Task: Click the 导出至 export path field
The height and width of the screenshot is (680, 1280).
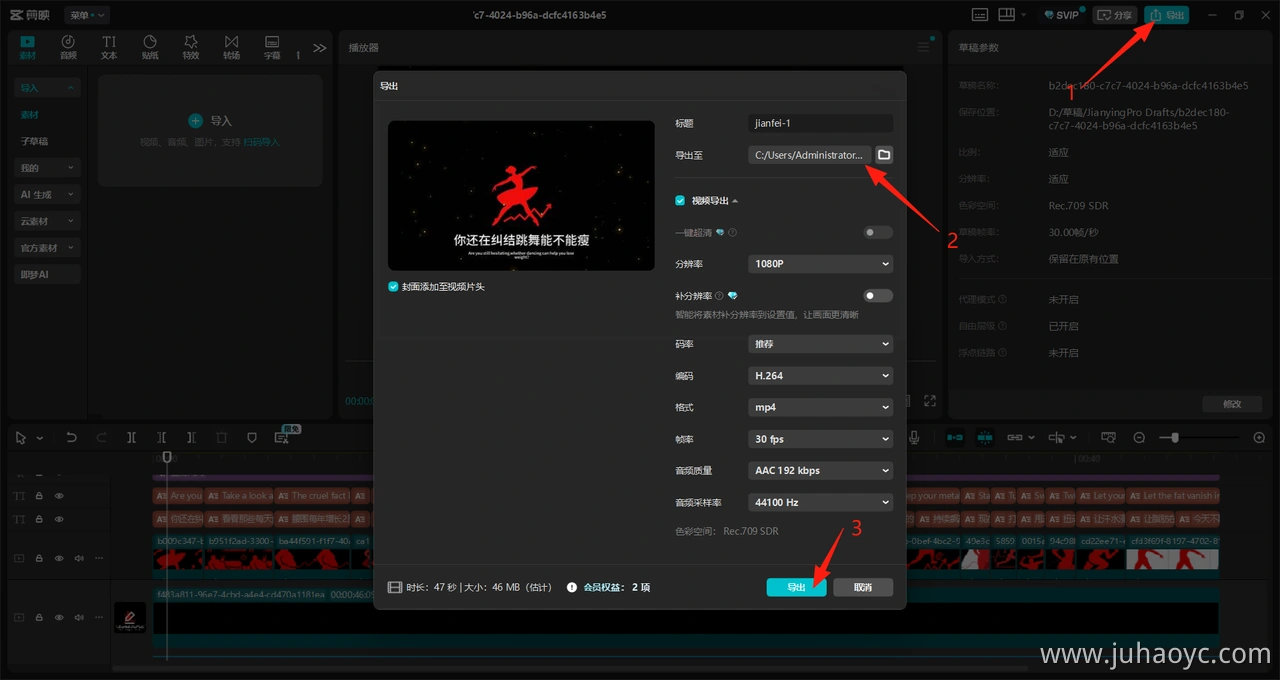Action: tap(810, 155)
